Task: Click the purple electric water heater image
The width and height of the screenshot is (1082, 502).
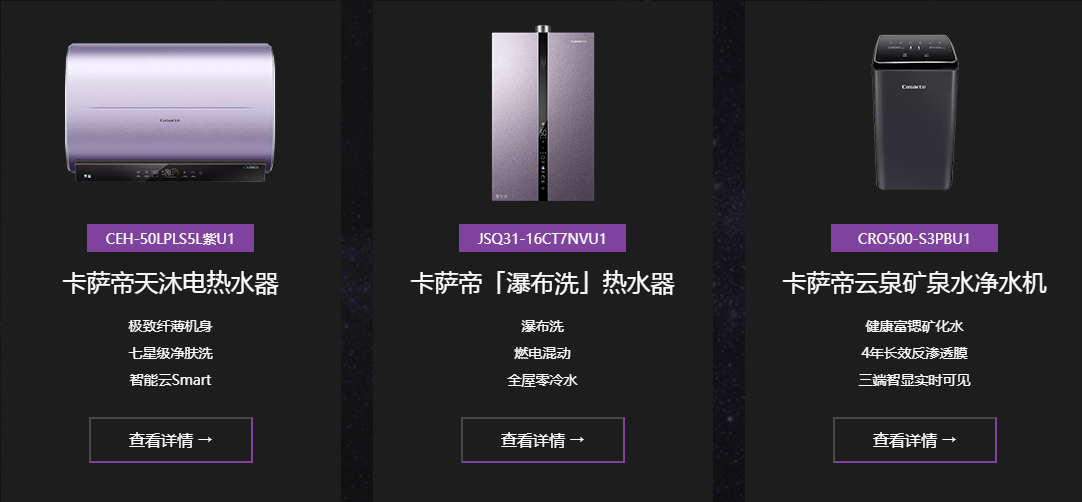Action: [x=170, y=113]
